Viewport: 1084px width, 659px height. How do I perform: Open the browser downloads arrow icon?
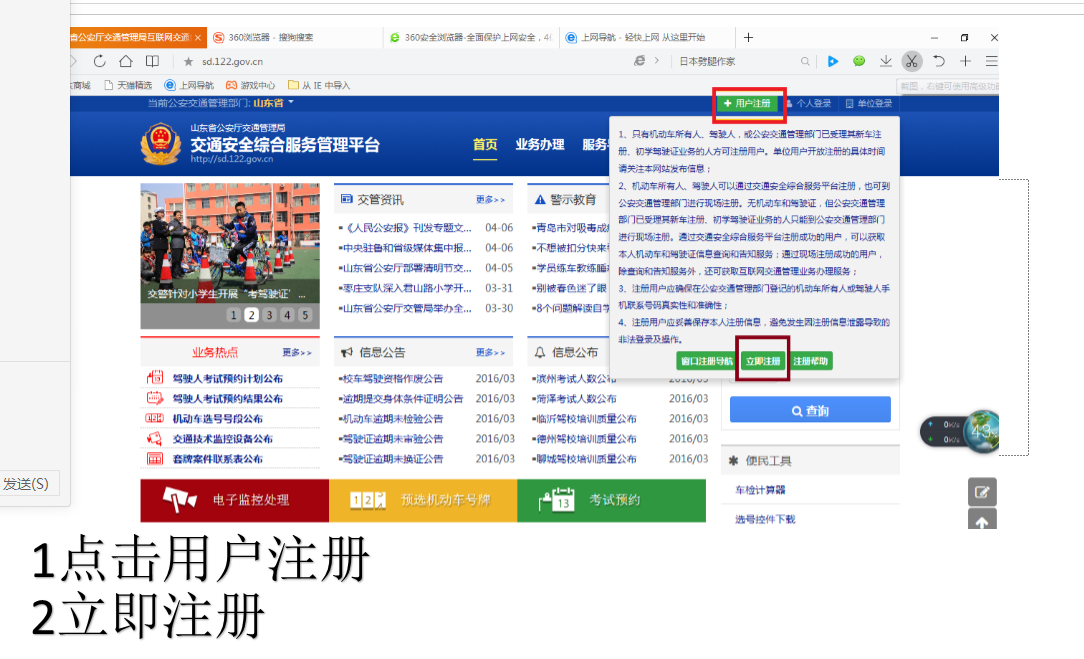885,61
